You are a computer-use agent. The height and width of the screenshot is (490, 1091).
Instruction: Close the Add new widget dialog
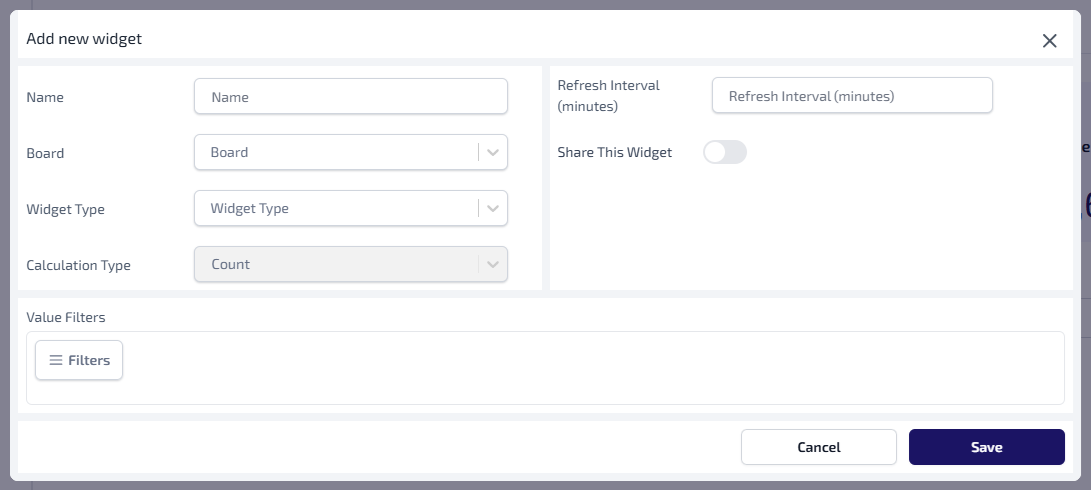(1049, 41)
